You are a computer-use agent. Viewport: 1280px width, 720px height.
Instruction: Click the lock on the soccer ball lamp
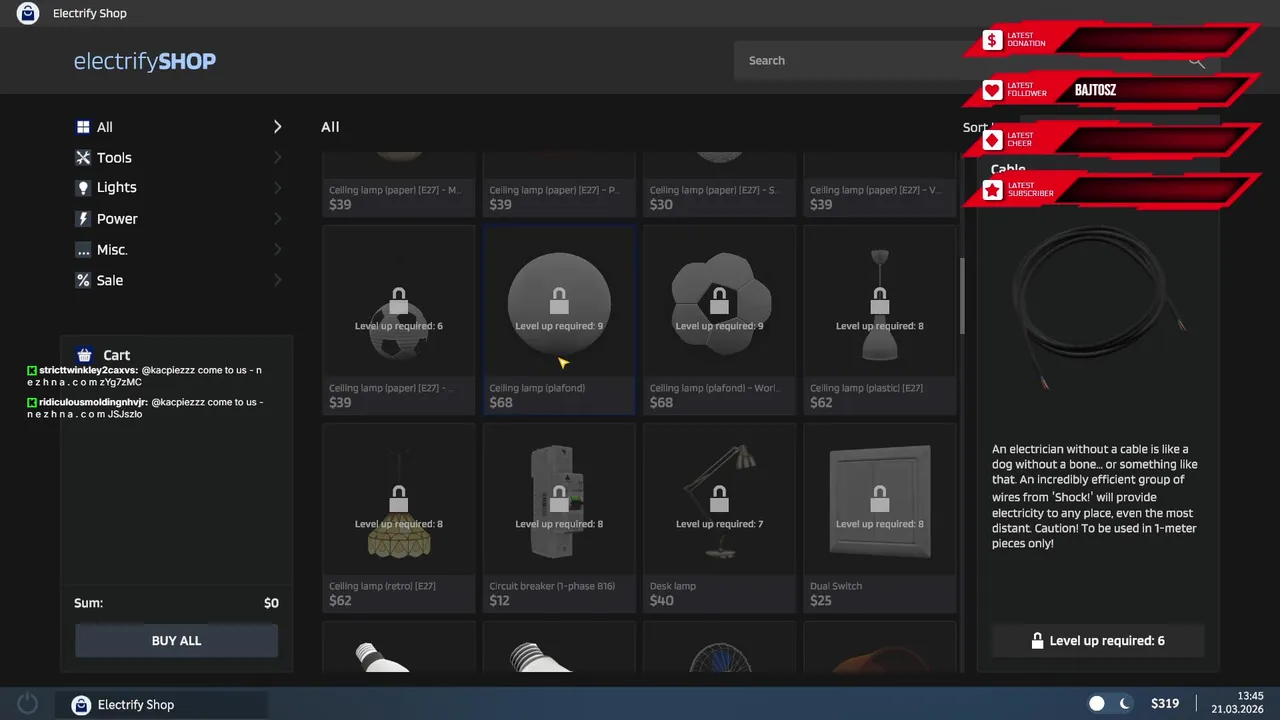[x=399, y=301]
